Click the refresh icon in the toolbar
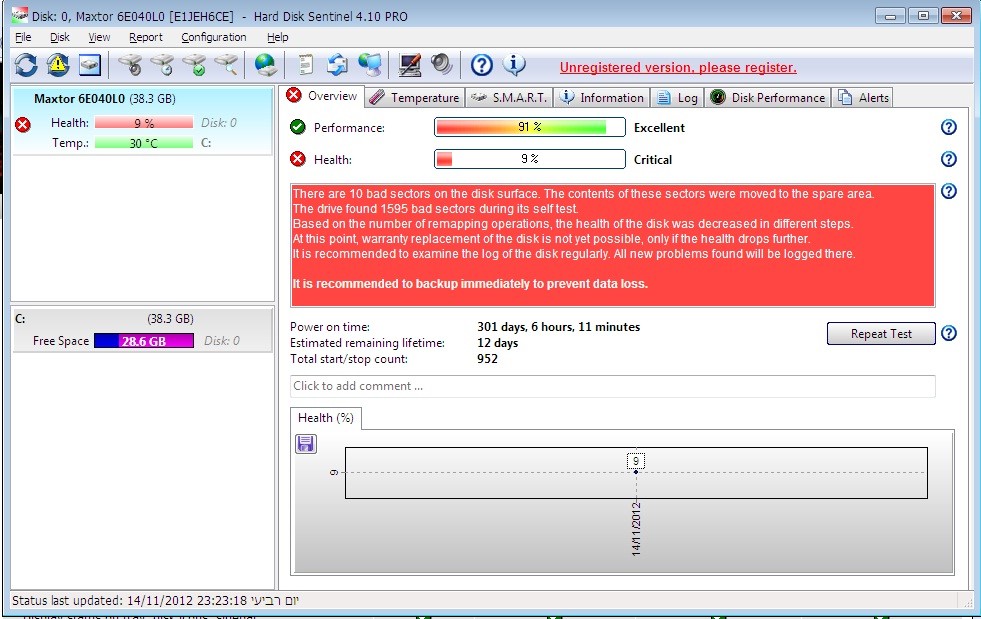 click(x=26, y=66)
